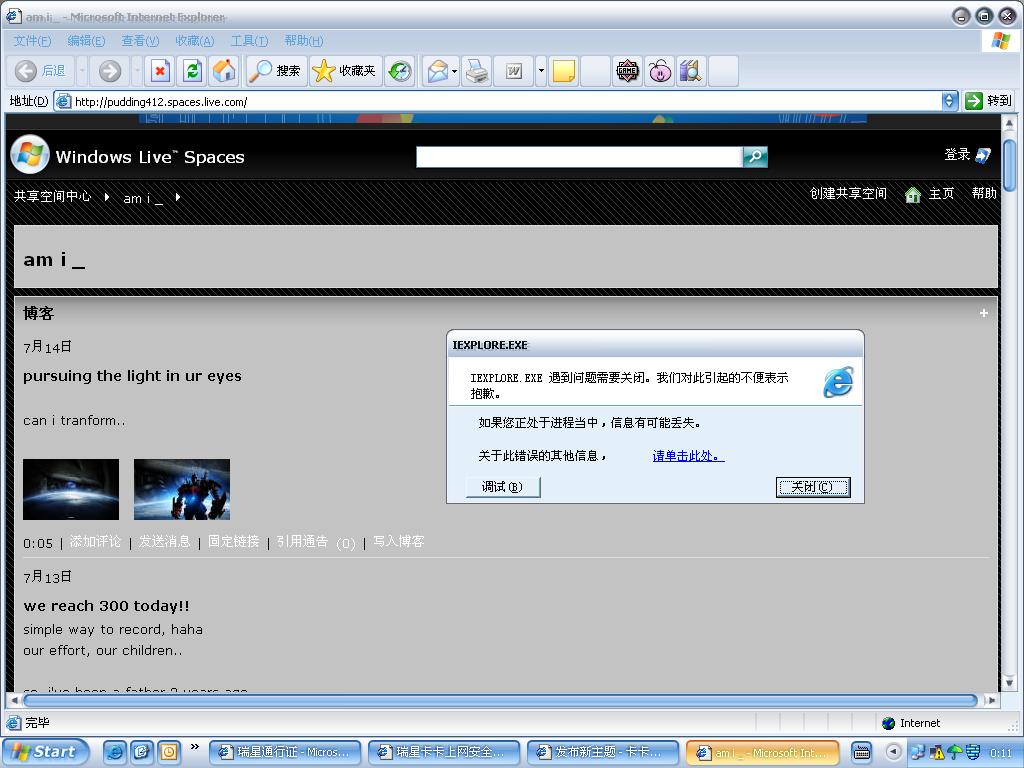The width and height of the screenshot is (1024, 768).
Task: Click the scroll down arrow of vertical scrollbar
Action: click(1009, 683)
